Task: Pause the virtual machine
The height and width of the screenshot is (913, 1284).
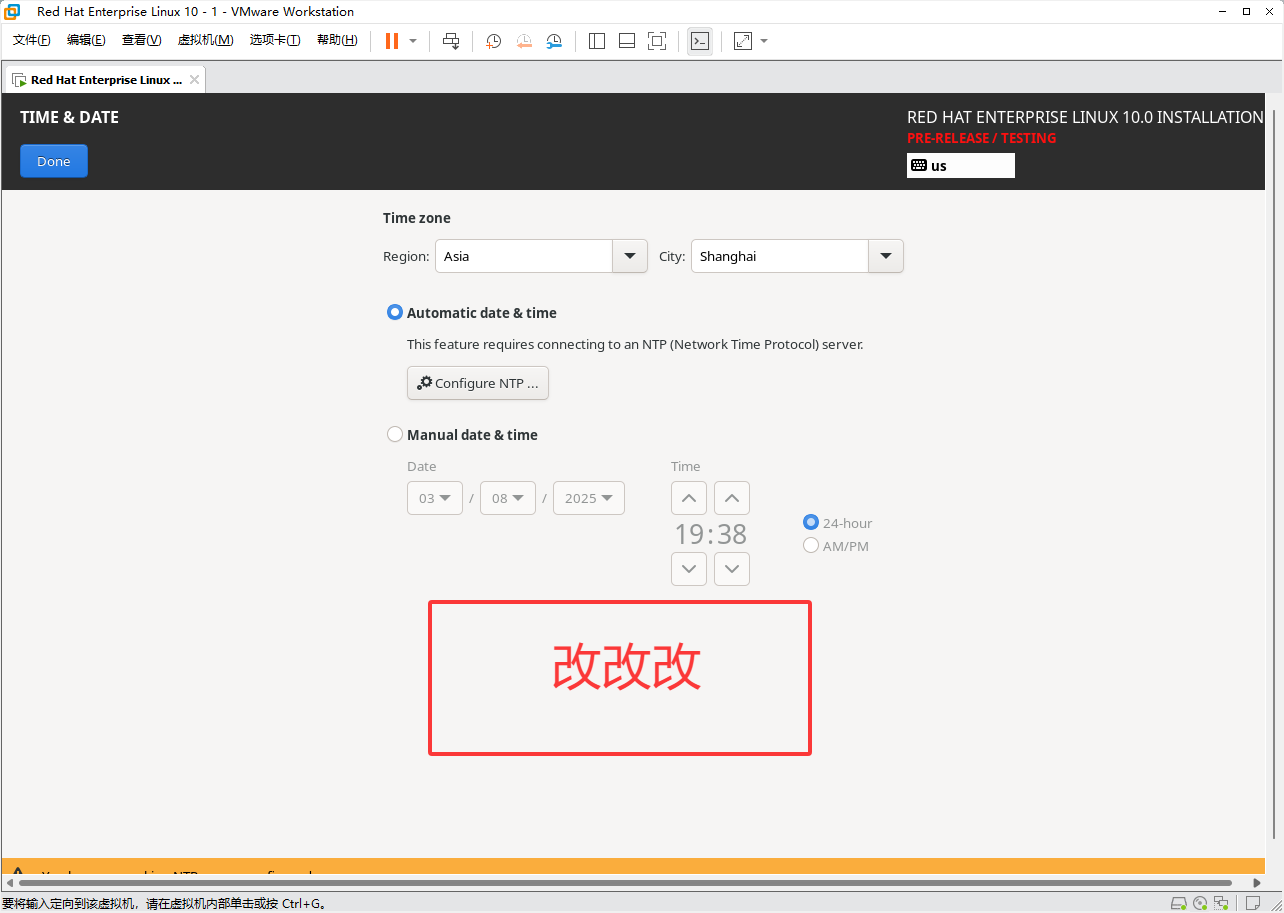Action: 392,41
